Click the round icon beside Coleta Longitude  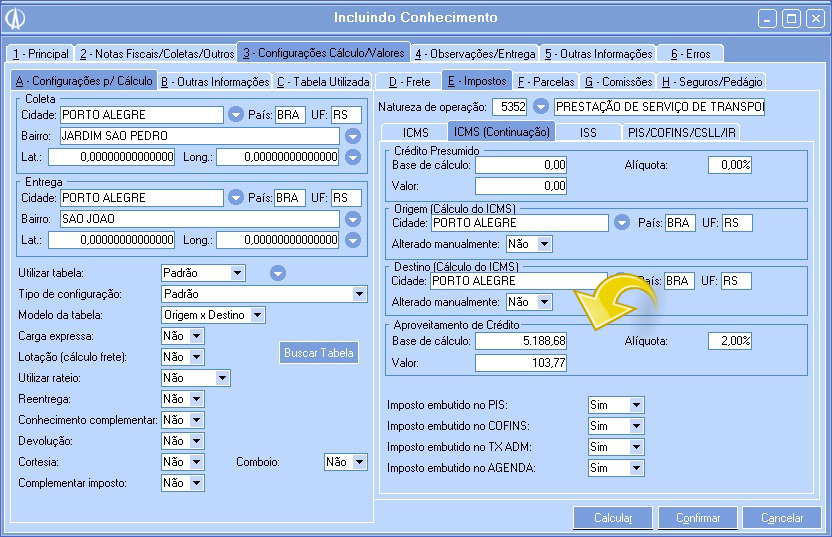(x=353, y=157)
